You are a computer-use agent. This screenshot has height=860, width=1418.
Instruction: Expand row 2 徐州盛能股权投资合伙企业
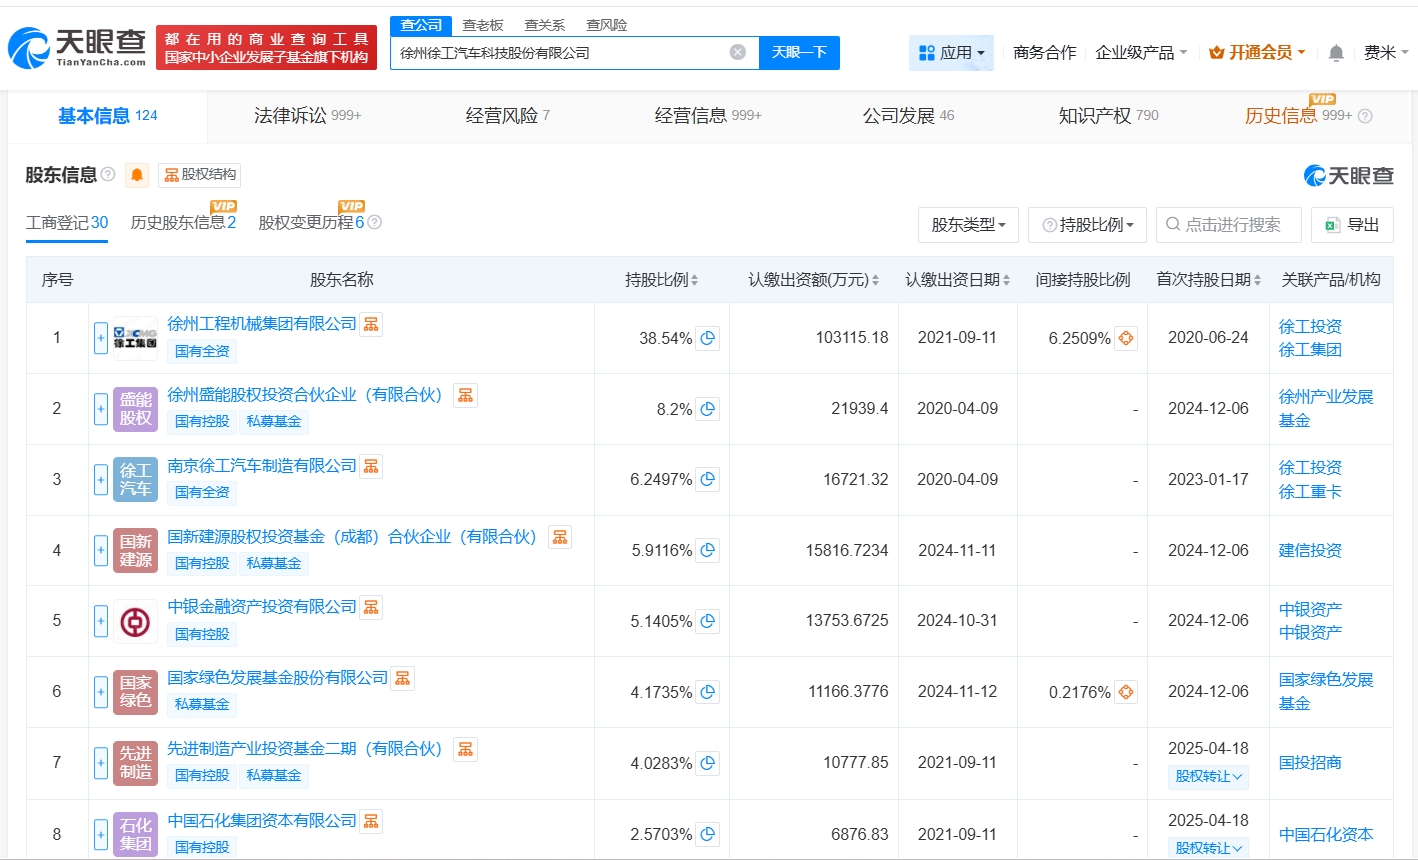tap(101, 409)
